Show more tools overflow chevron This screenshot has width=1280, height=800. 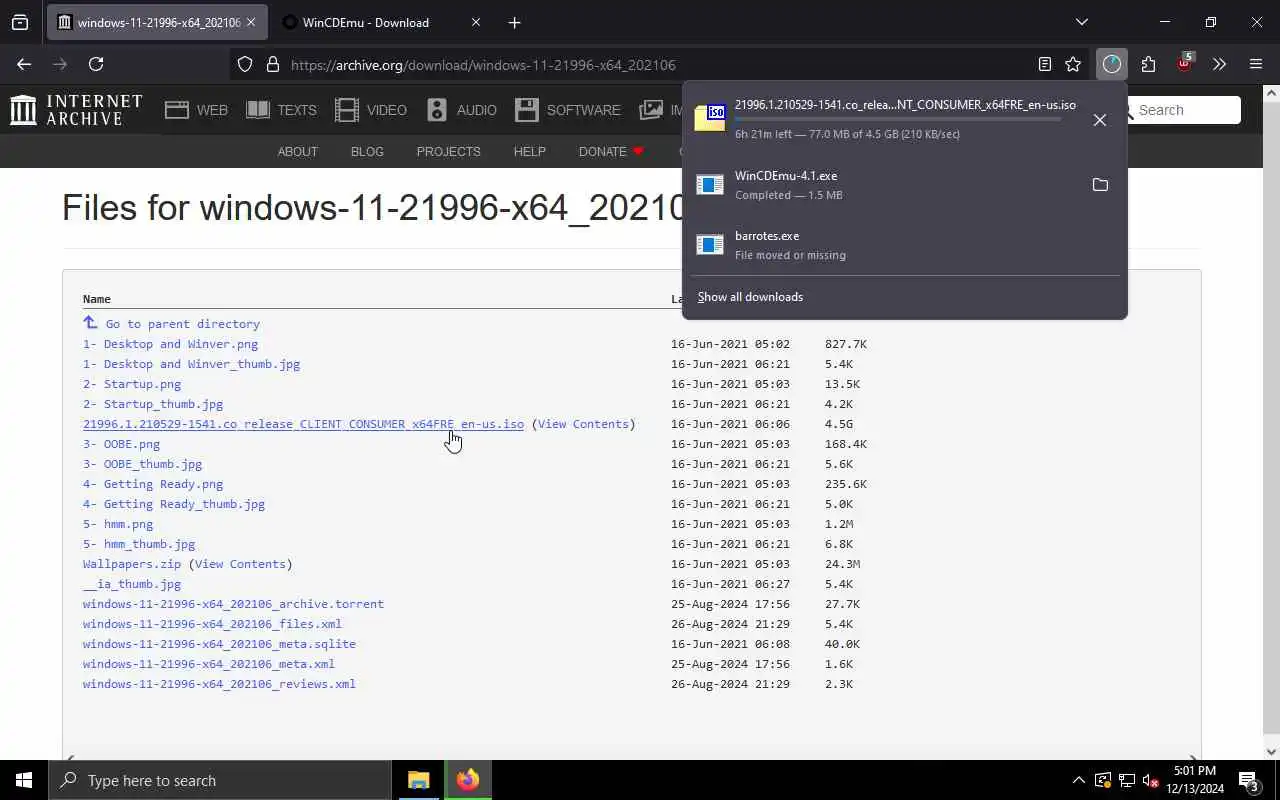(1219, 64)
